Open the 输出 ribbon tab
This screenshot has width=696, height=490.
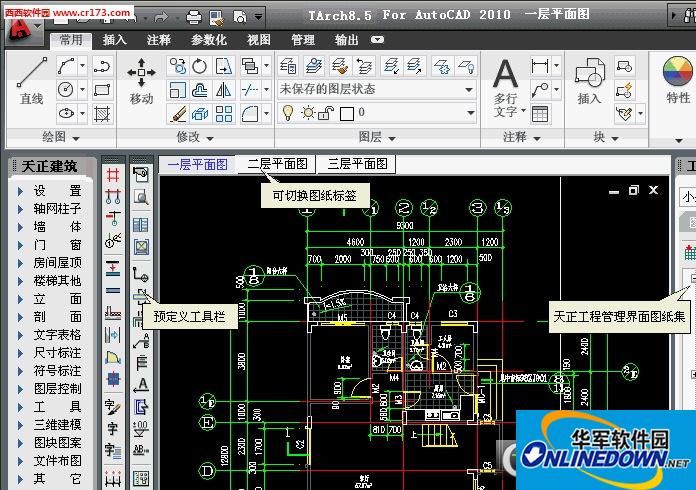[x=347, y=40]
